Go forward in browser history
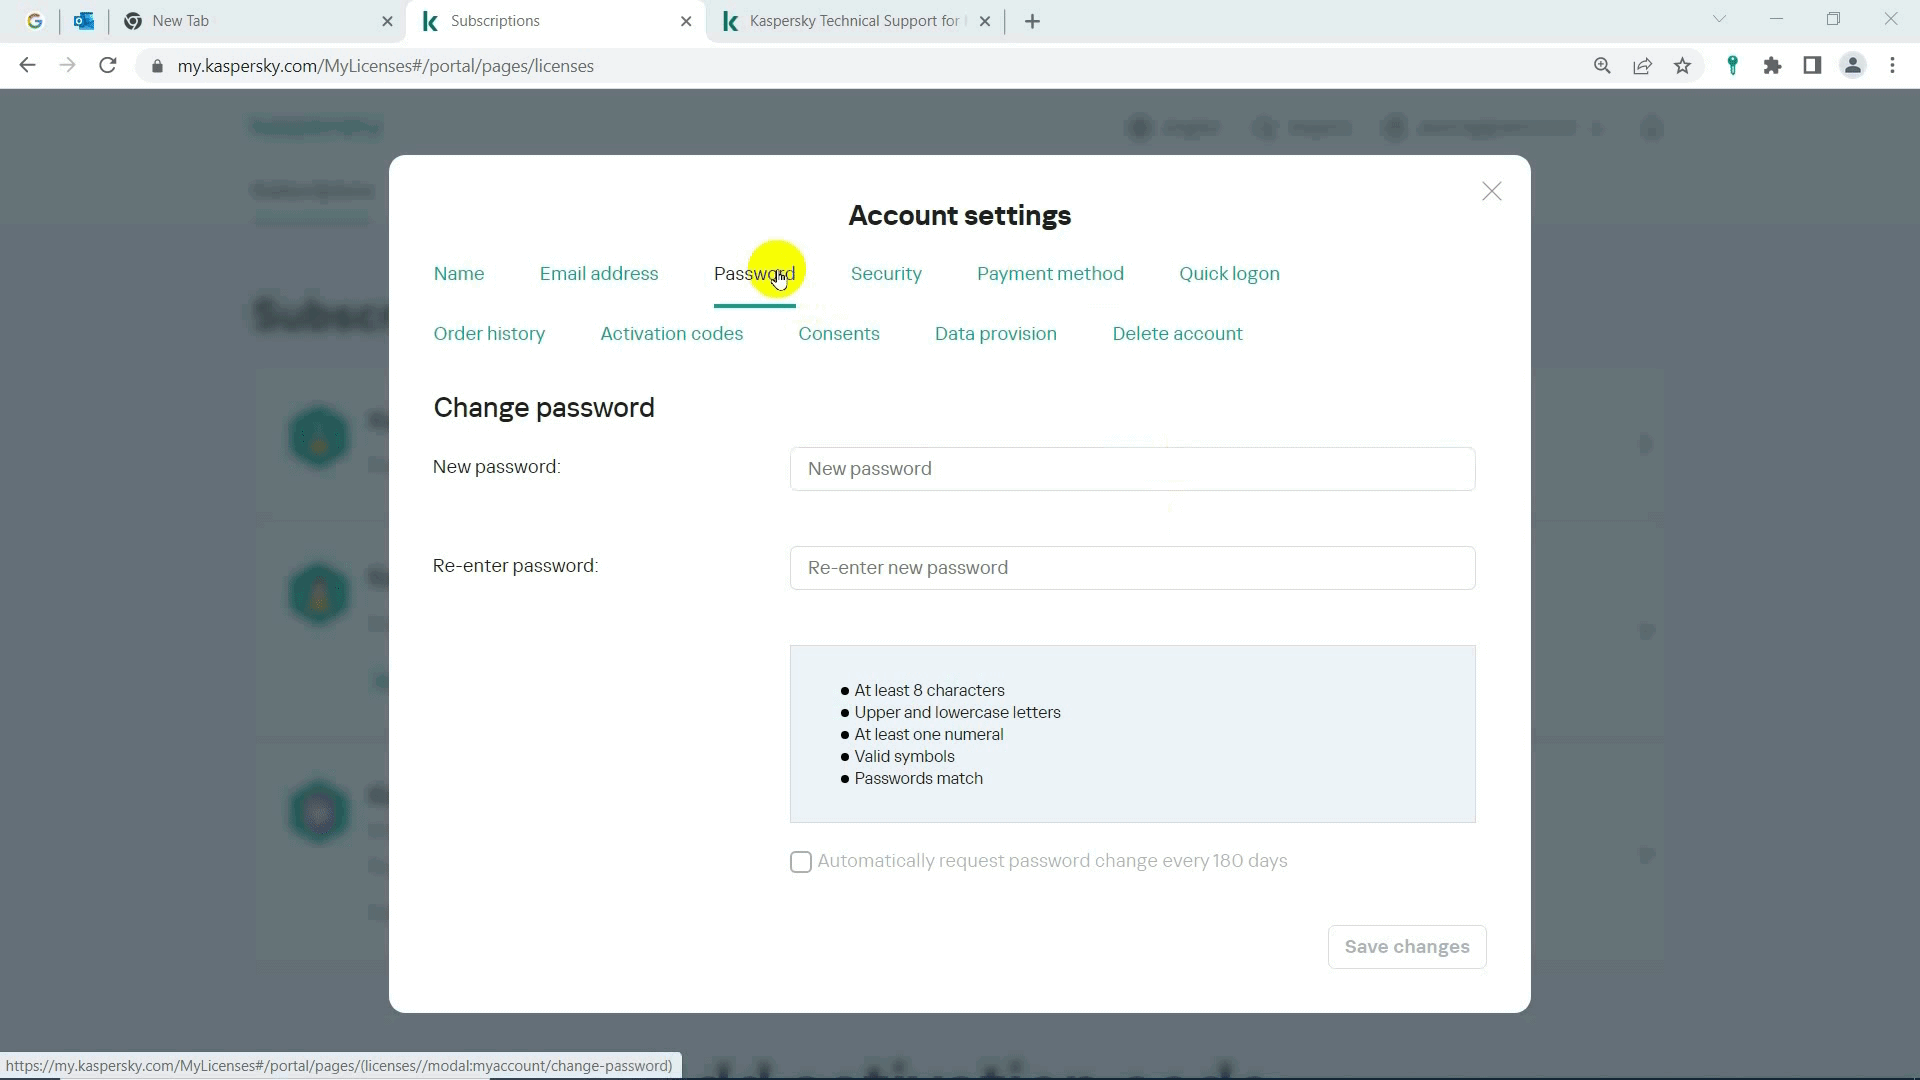Screen dimensions: 1920x1080 coord(67,66)
